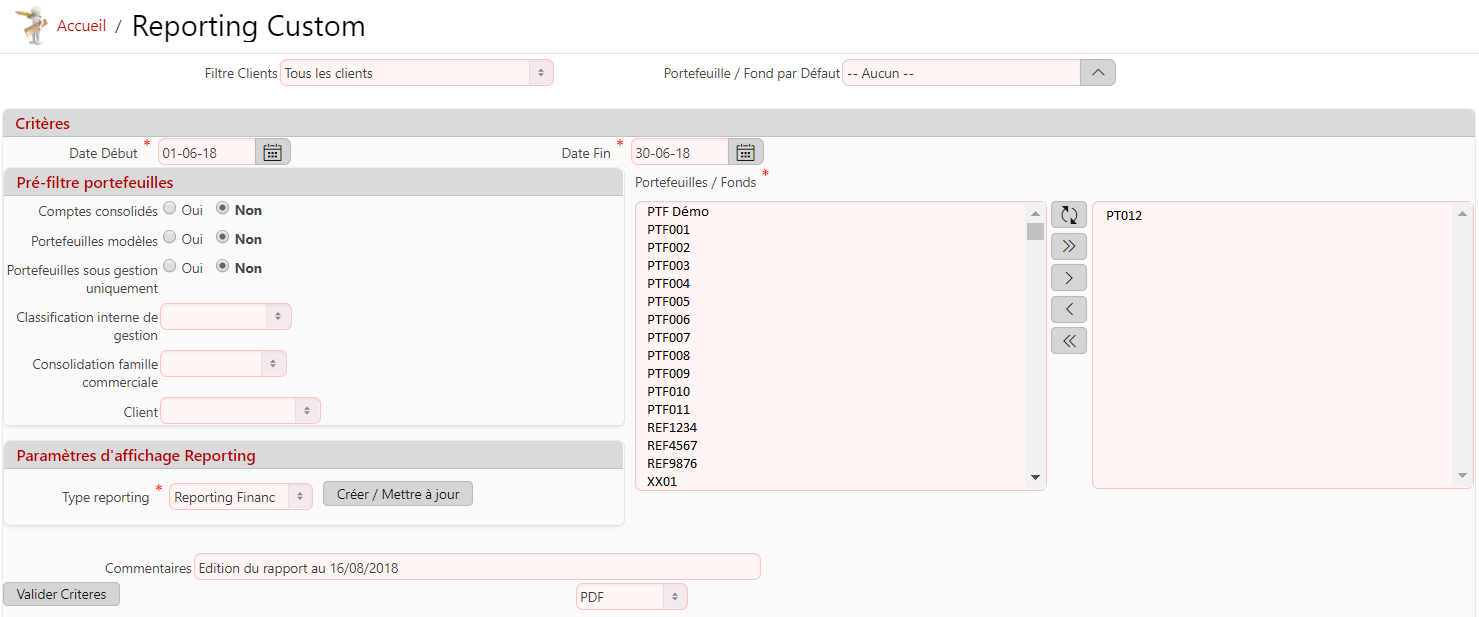Select Non for Portefeuilles sous gestion uniquement

pyautogui.click(x=222, y=267)
